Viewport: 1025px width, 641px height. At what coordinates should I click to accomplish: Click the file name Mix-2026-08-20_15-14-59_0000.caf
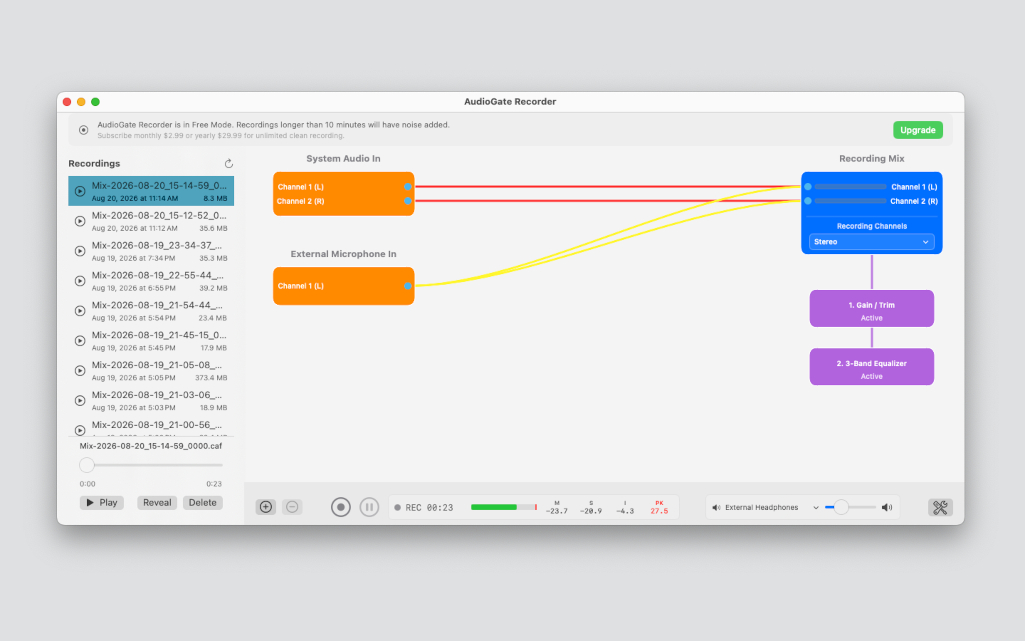point(151,446)
